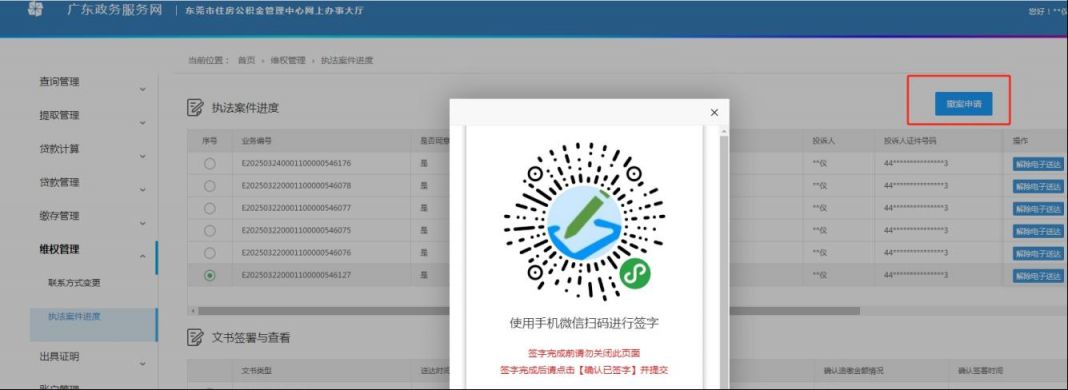The image size is (1068, 390).
Task: Click the 序号 column header
Action: click(x=210, y=142)
